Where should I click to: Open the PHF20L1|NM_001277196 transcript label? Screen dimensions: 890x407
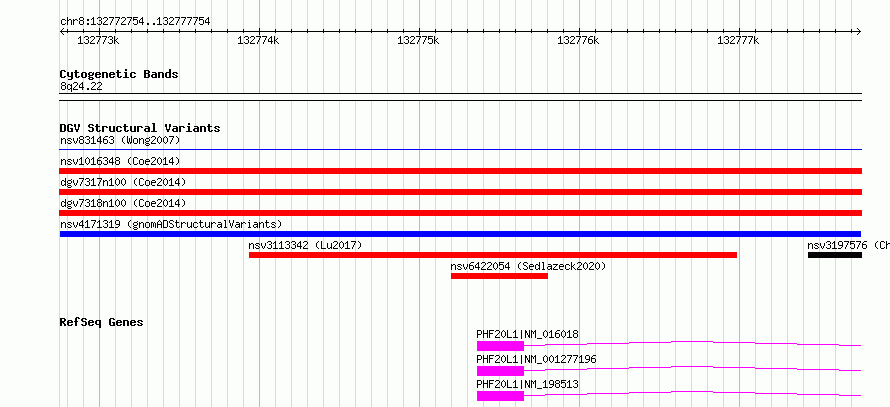click(536, 359)
